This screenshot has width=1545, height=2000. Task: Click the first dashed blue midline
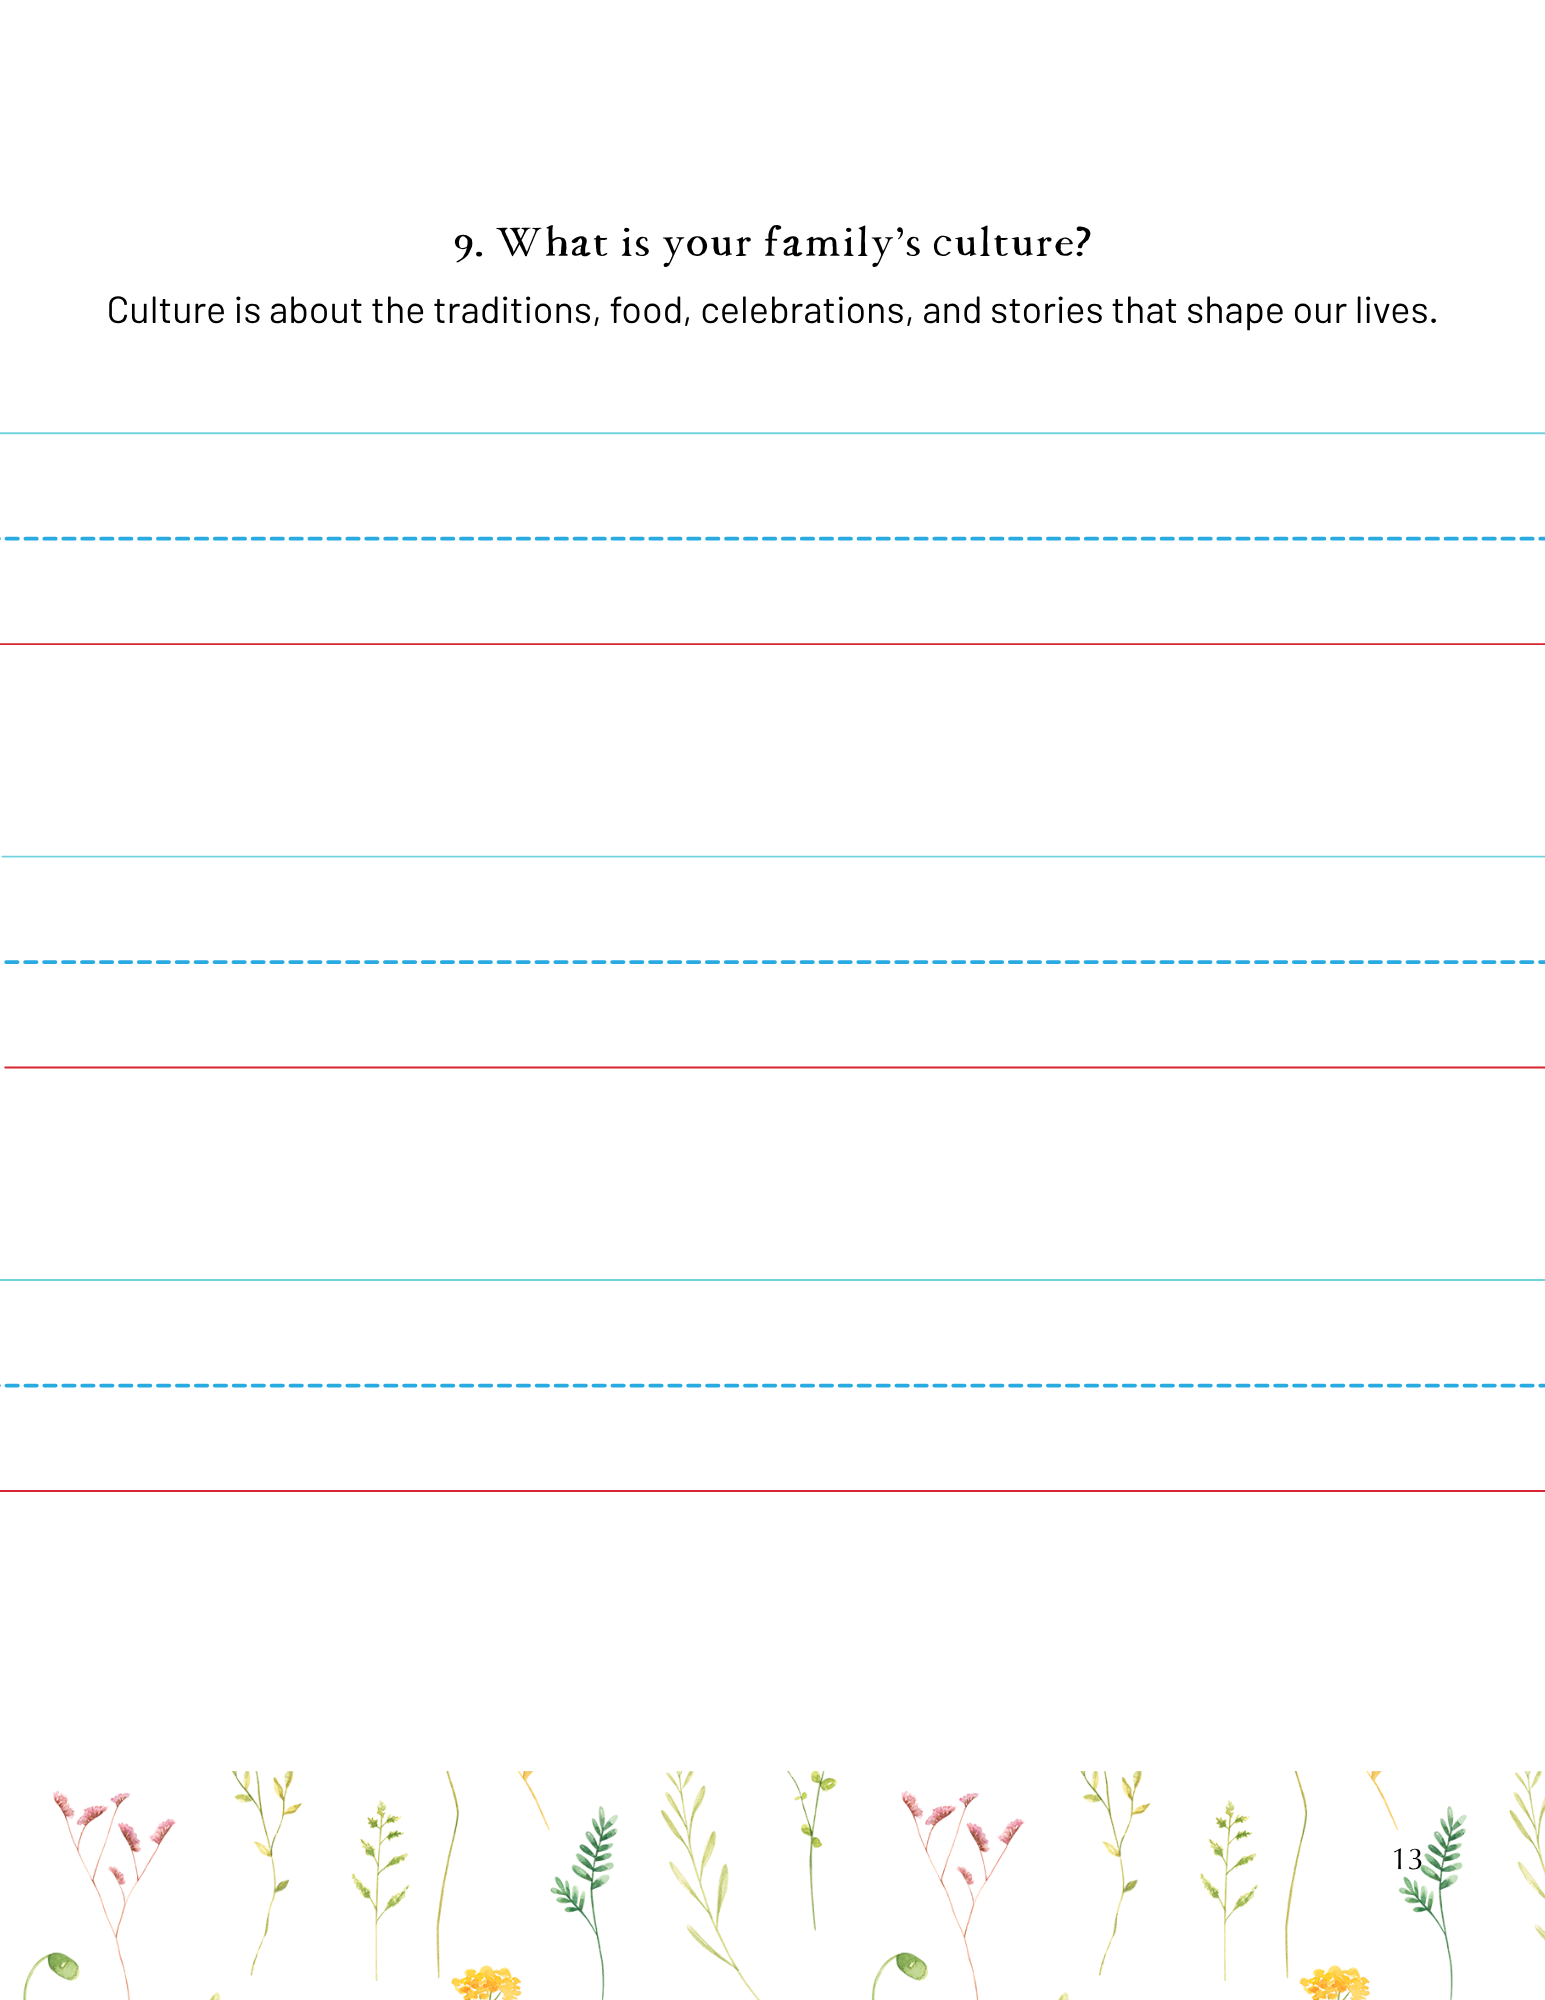click(x=772, y=538)
